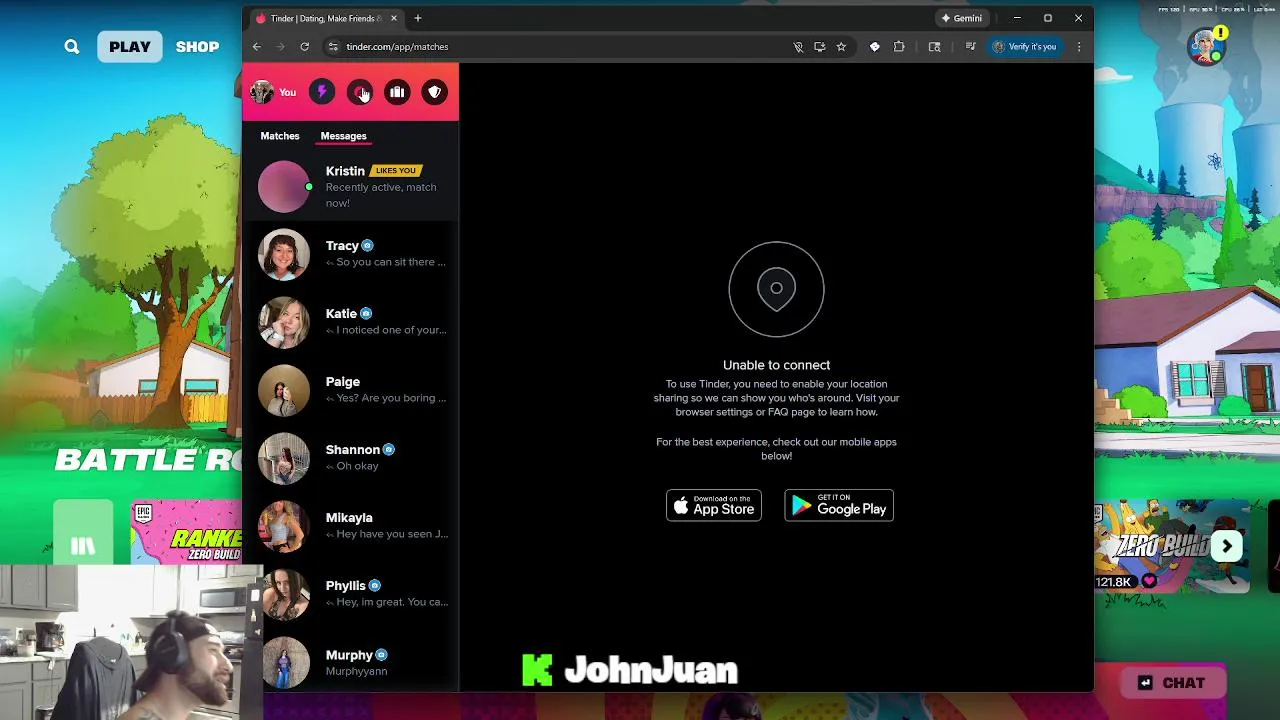Click the next arrow on Fortnite Zero Build tile
The height and width of the screenshot is (720, 1280).
coord(1227,546)
